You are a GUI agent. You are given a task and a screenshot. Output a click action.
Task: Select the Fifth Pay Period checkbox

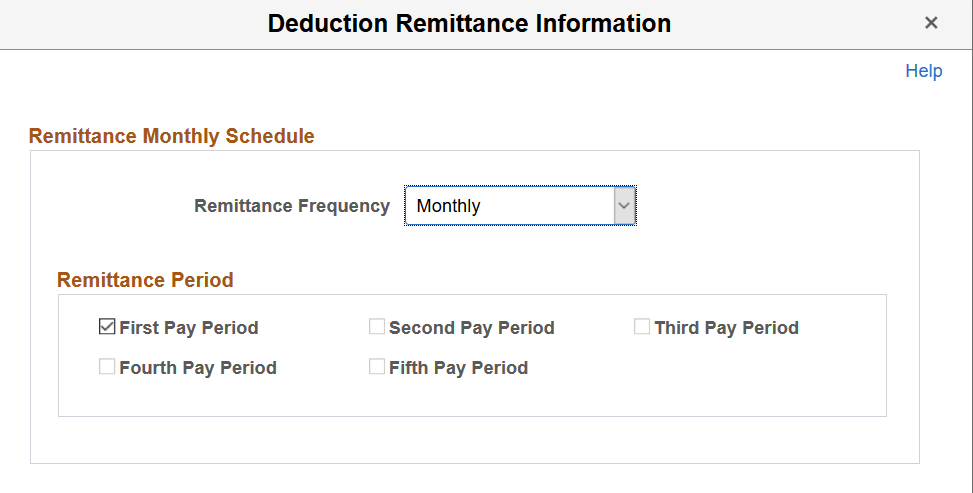tap(377, 367)
